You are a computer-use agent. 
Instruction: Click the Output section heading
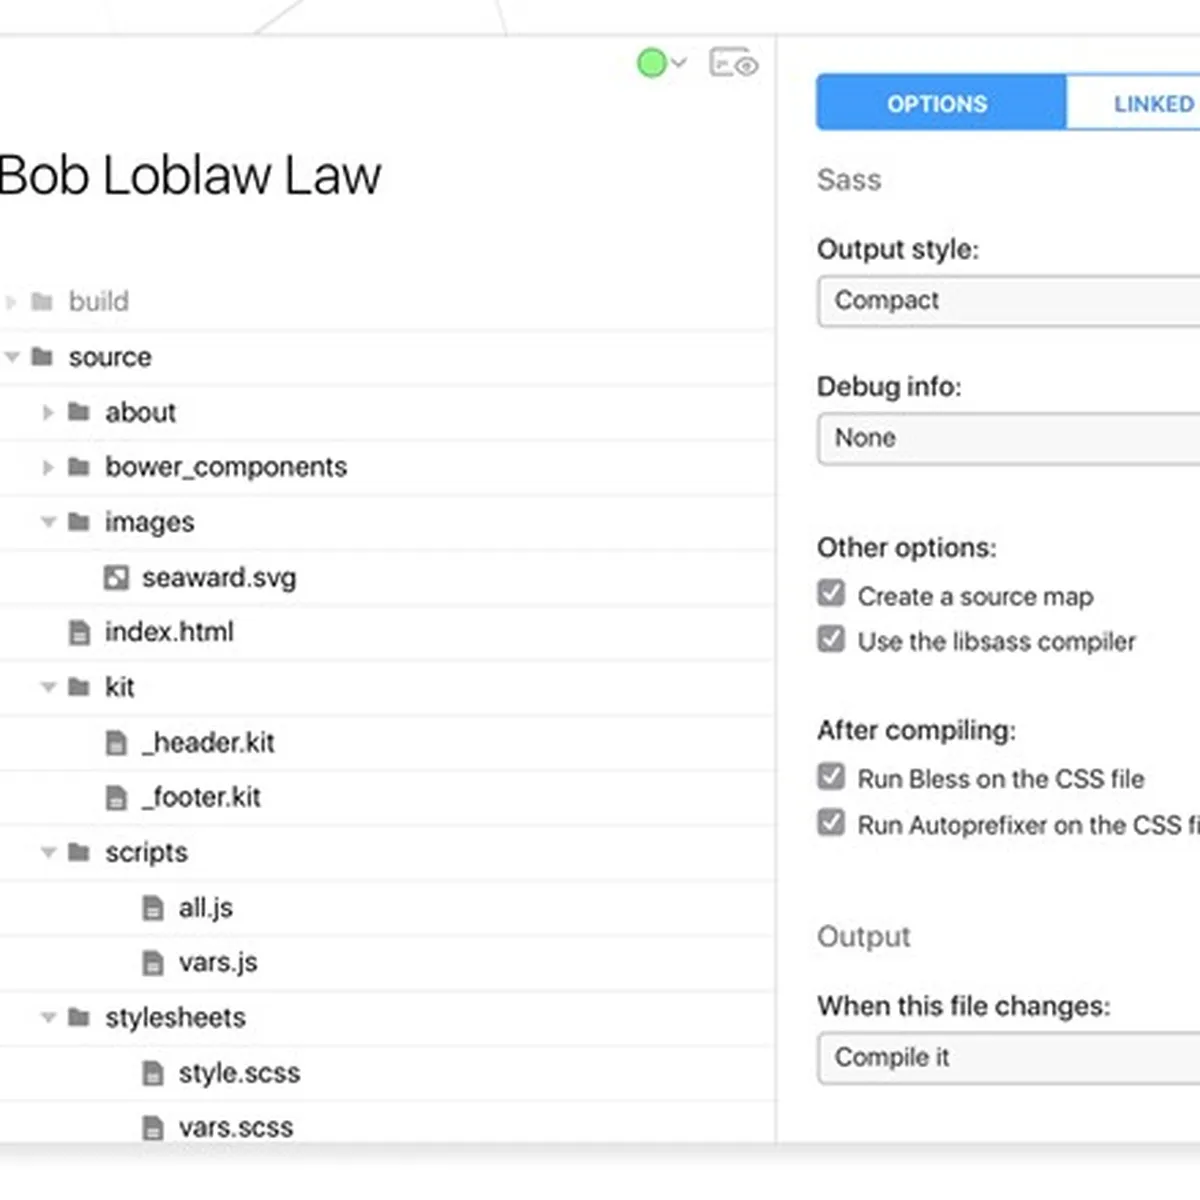[x=864, y=937]
